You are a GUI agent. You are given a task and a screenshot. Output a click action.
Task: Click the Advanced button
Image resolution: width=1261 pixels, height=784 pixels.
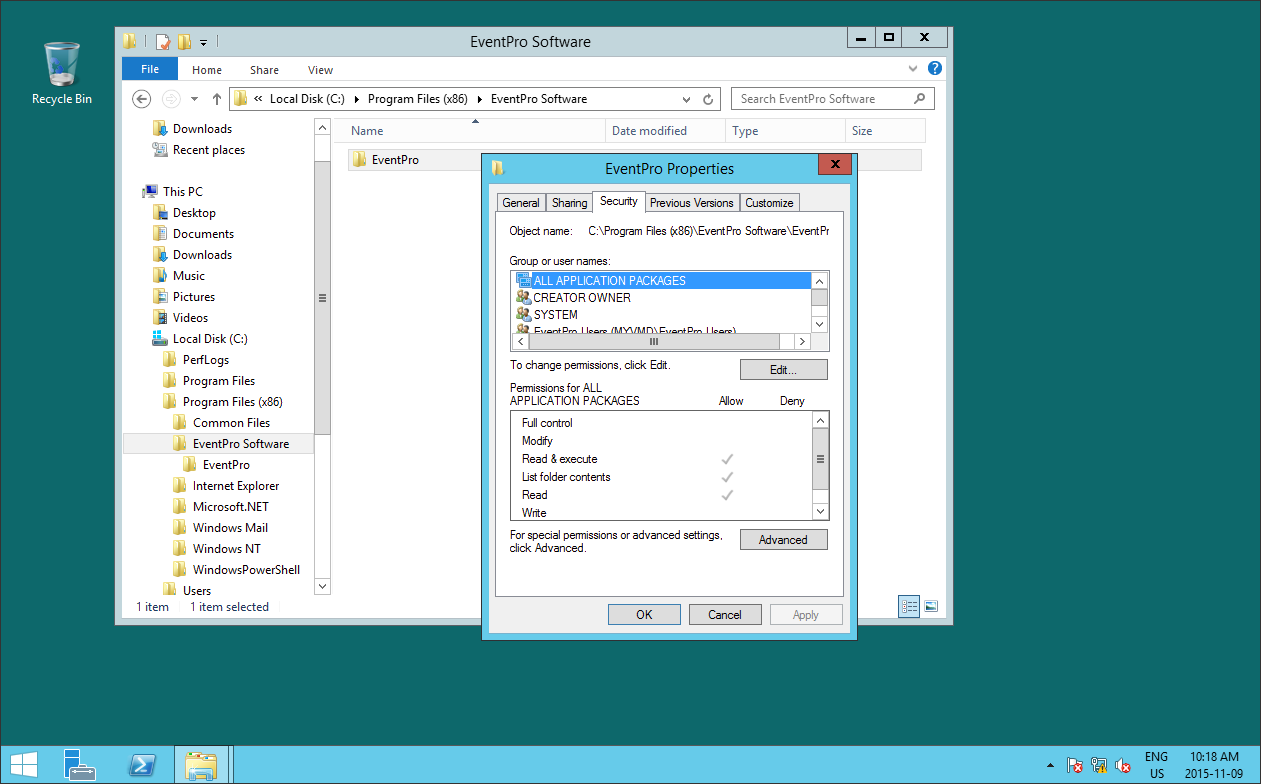point(783,540)
